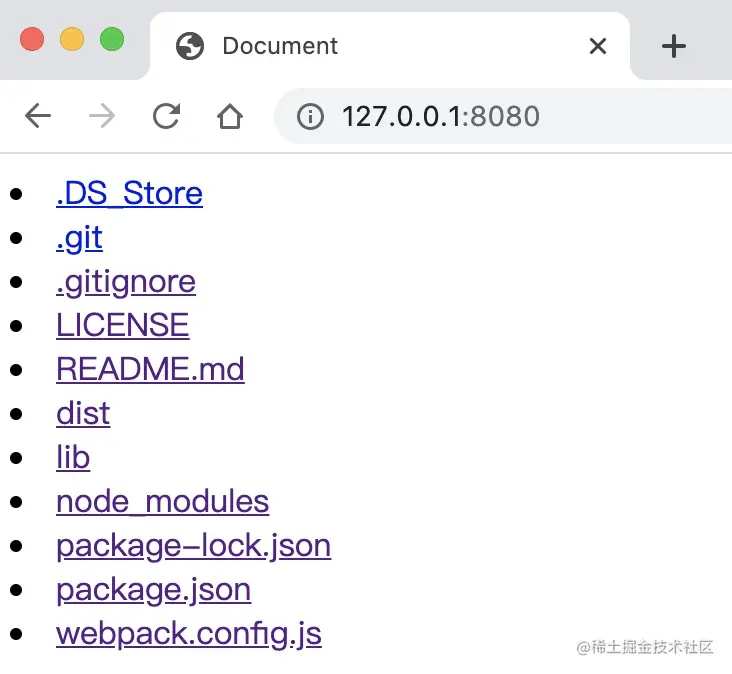Viewport: 732px width, 674px height.
Task: Open the package.json link
Action: pos(154,590)
